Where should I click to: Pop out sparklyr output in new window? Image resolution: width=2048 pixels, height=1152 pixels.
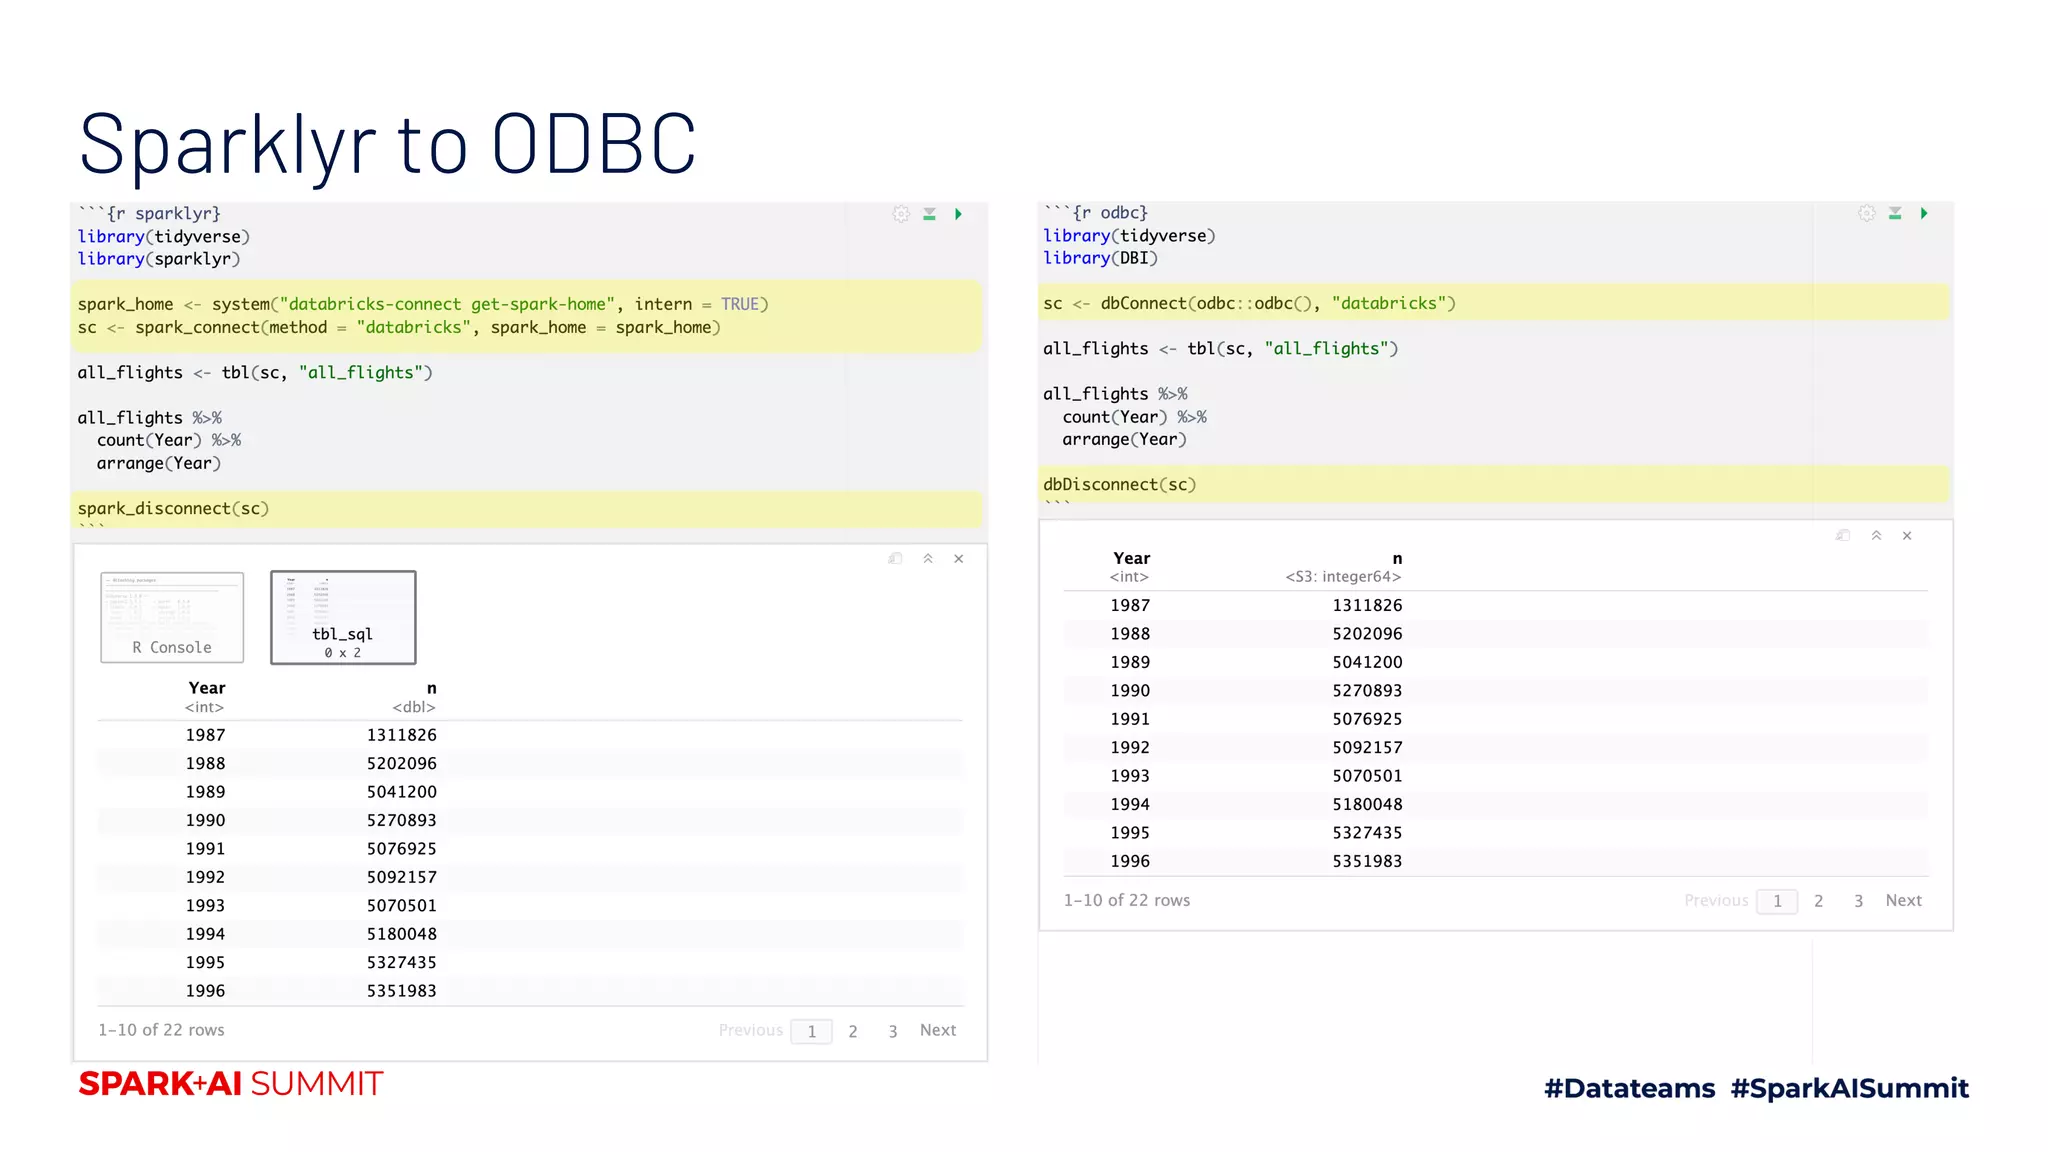(895, 559)
